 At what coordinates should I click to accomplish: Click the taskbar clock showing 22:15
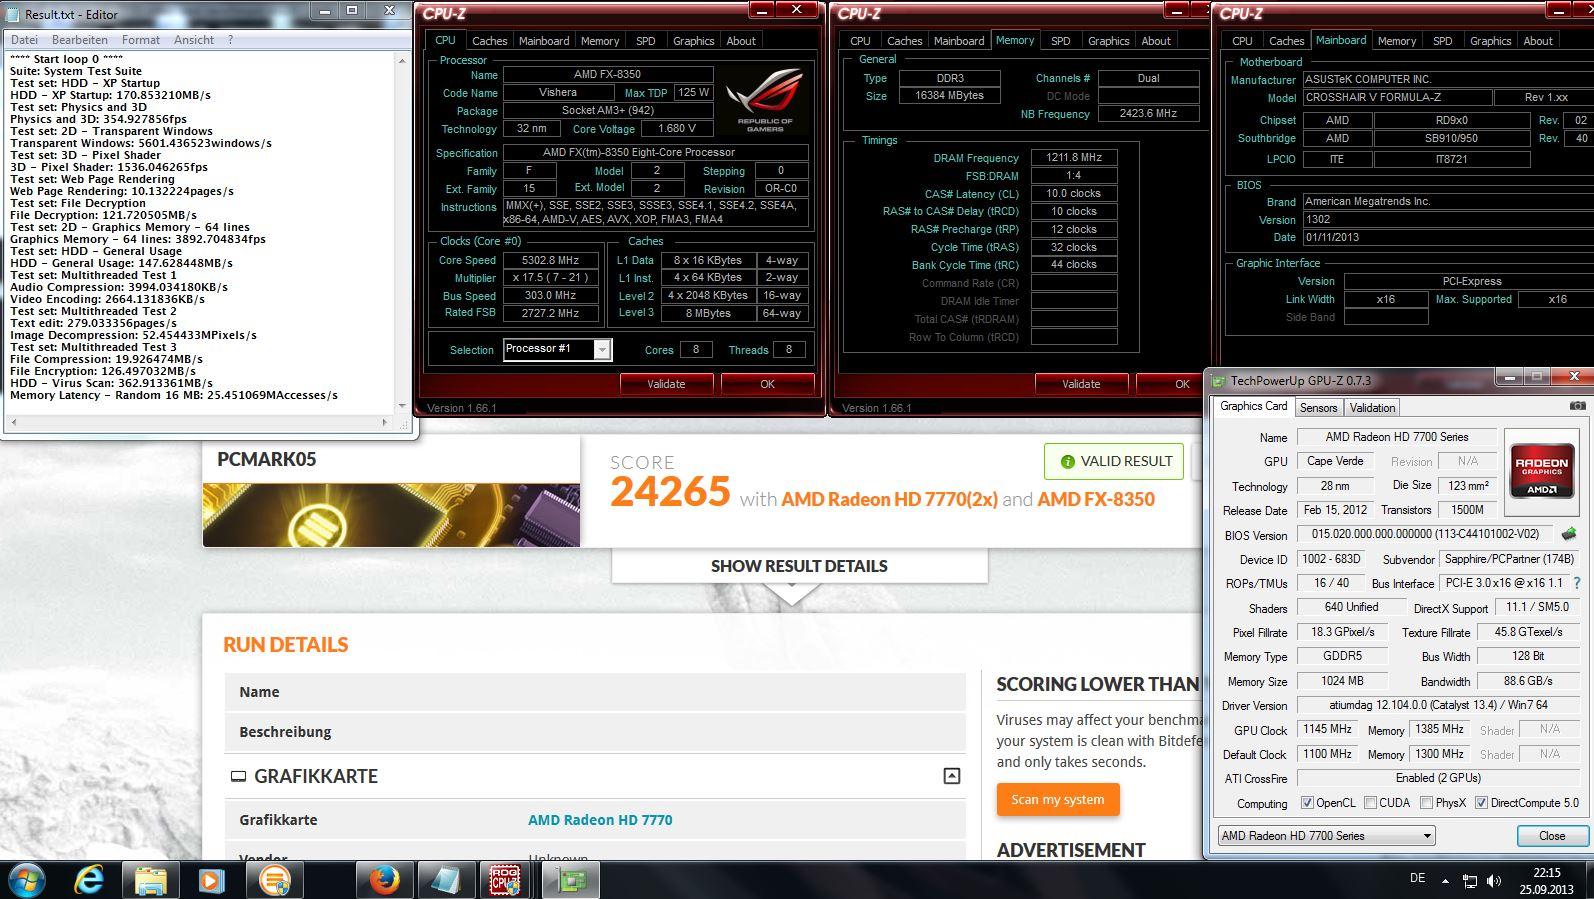click(1546, 873)
